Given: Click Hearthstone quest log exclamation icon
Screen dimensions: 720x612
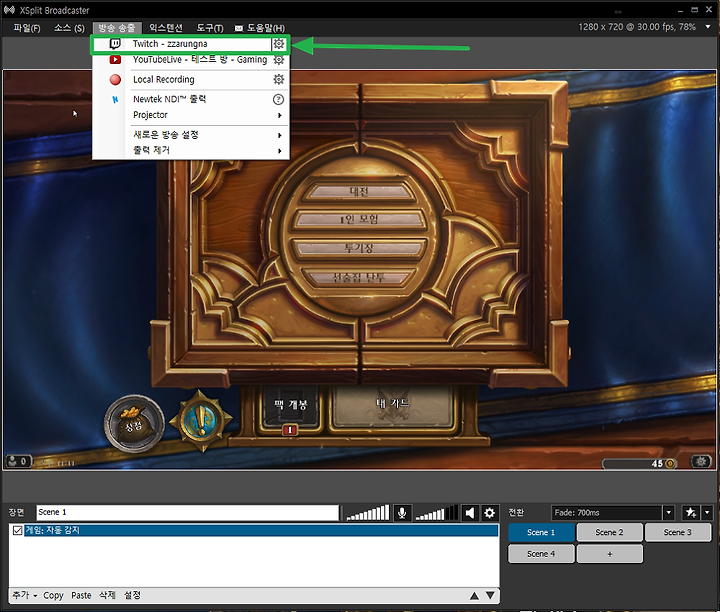Looking at the screenshot, I should (201, 421).
